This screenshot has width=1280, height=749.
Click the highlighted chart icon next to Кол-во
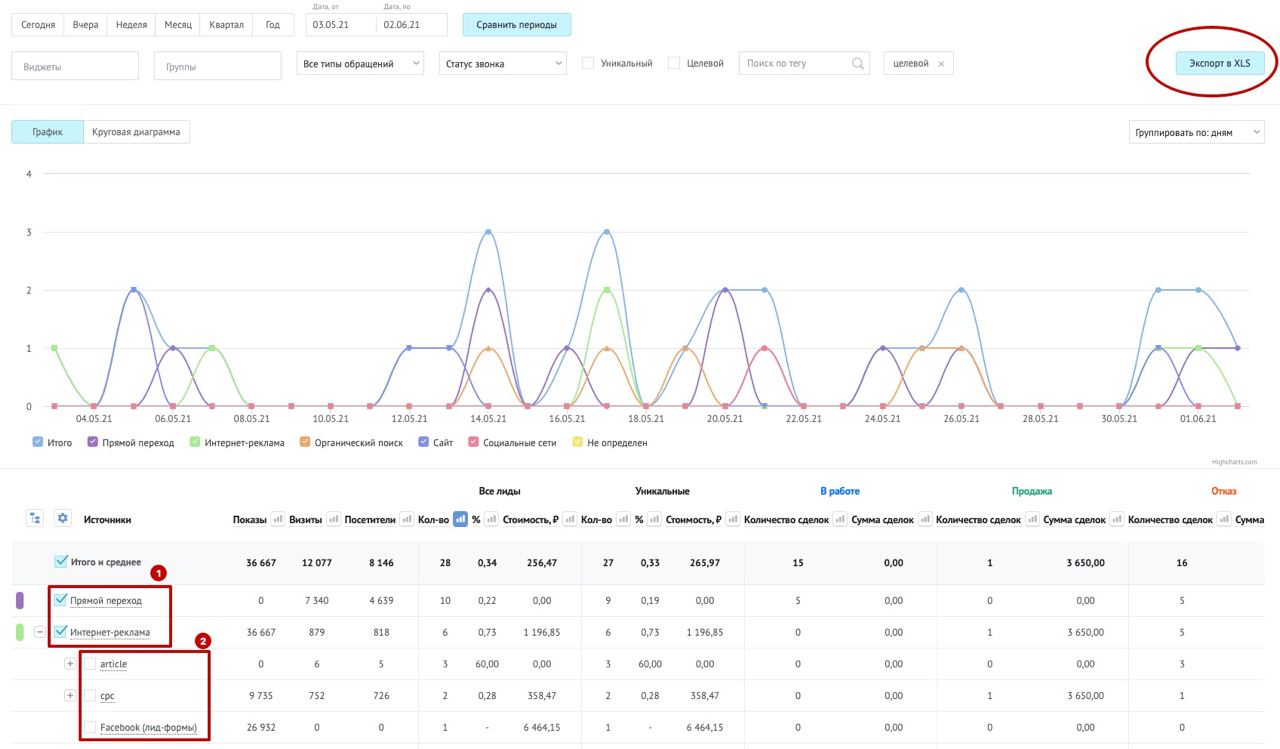click(460, 519)
